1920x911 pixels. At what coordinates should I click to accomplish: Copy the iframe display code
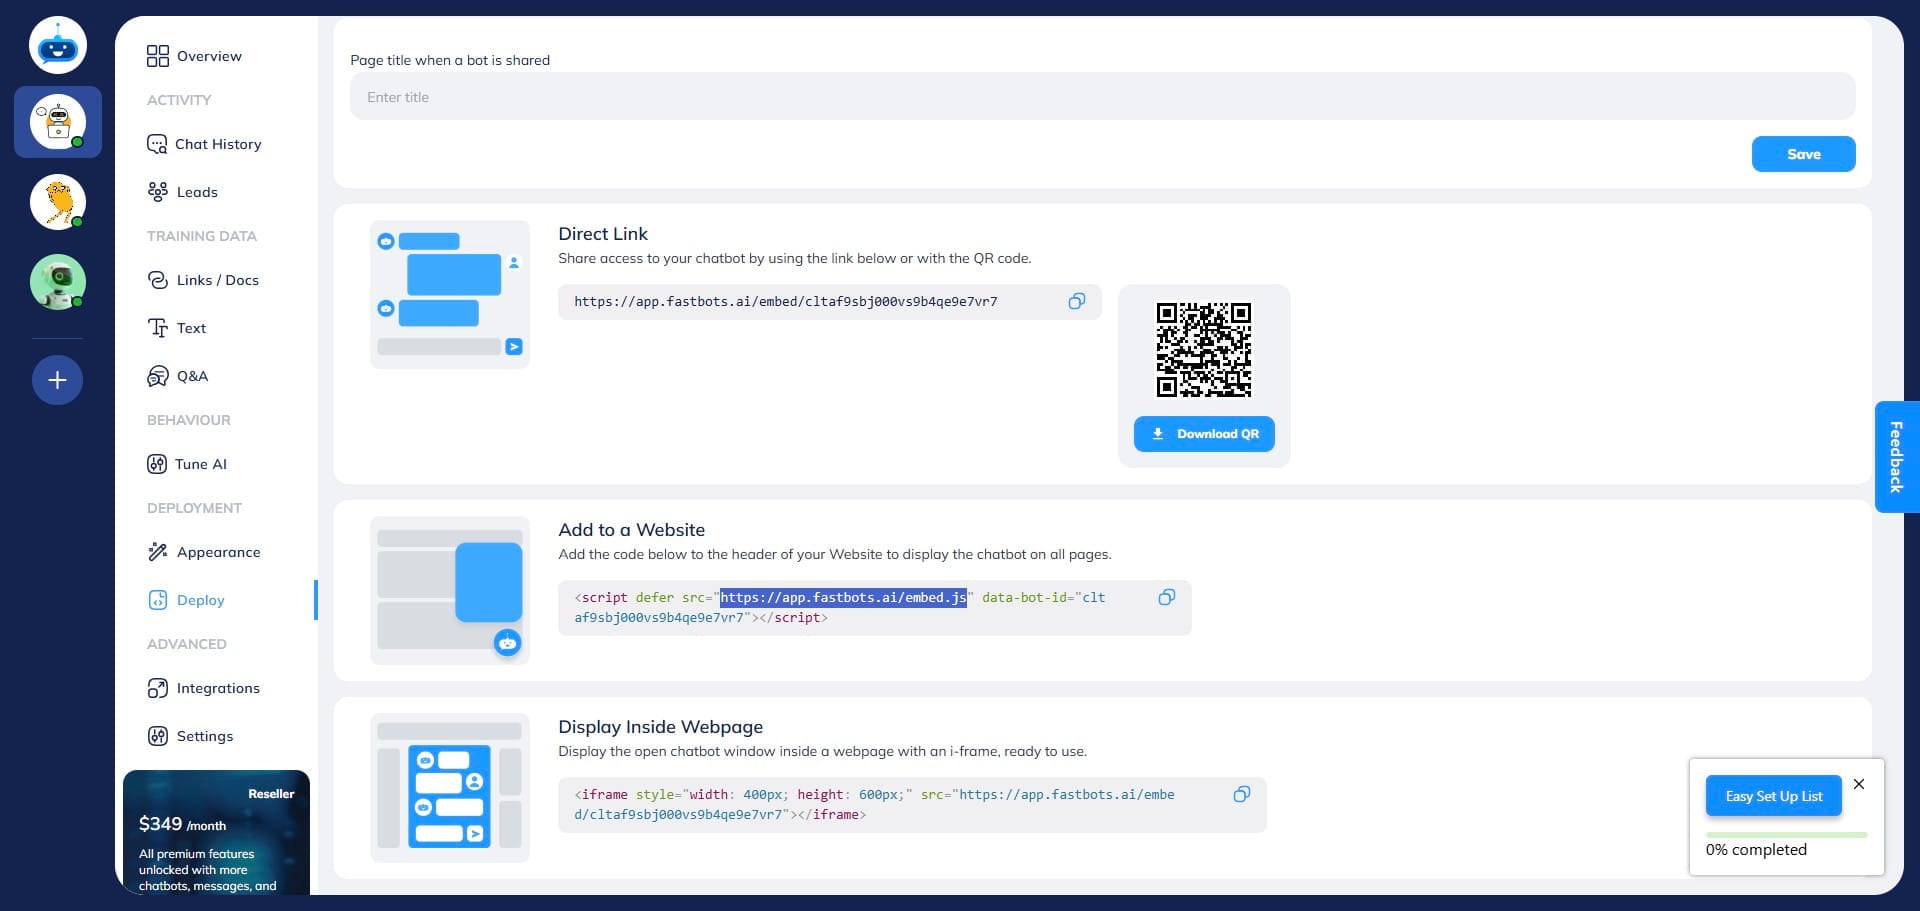pyautogui.click(x=1242, y=794)
